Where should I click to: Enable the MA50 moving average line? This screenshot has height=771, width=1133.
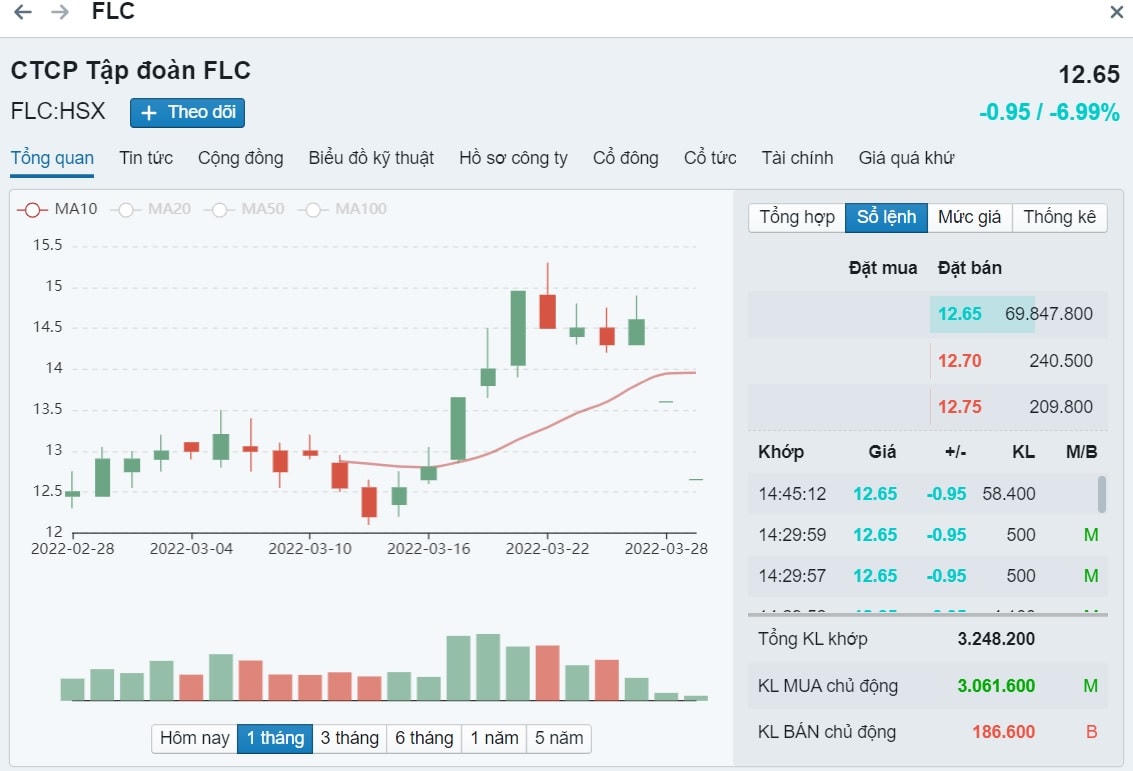click(x=244, y=210)
